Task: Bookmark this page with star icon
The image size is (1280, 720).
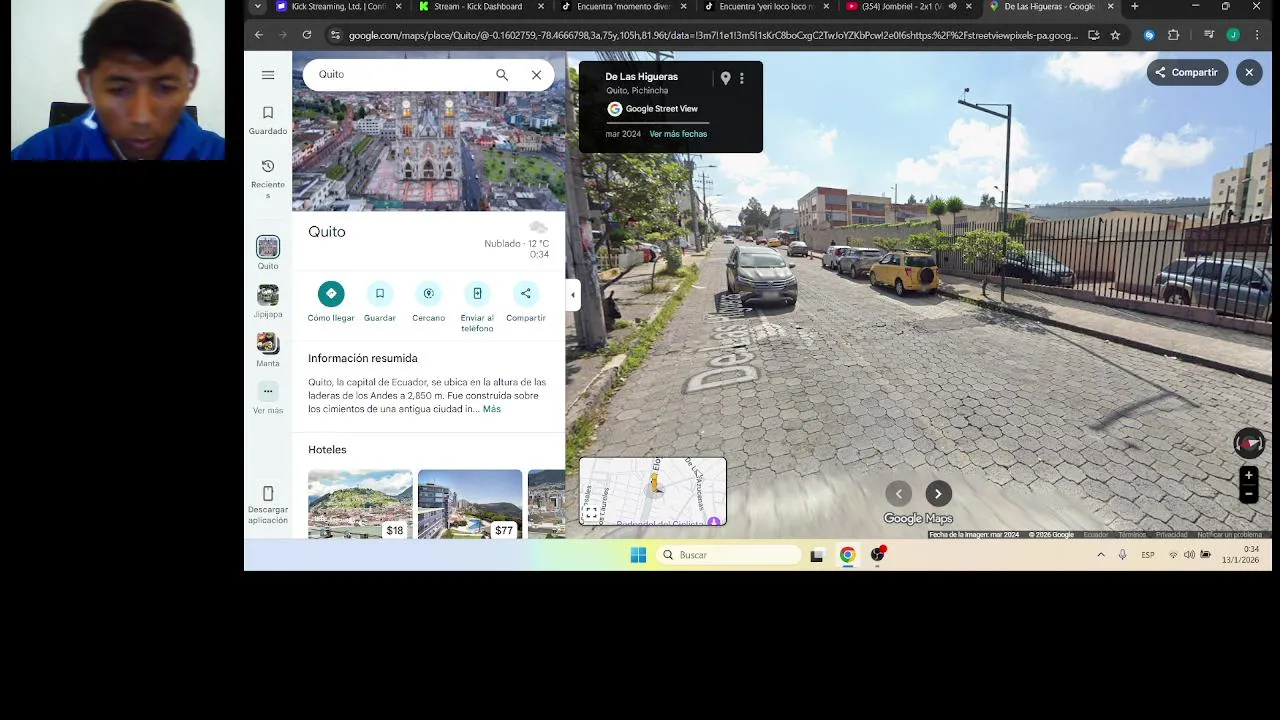Action: tap(1115, 35)
